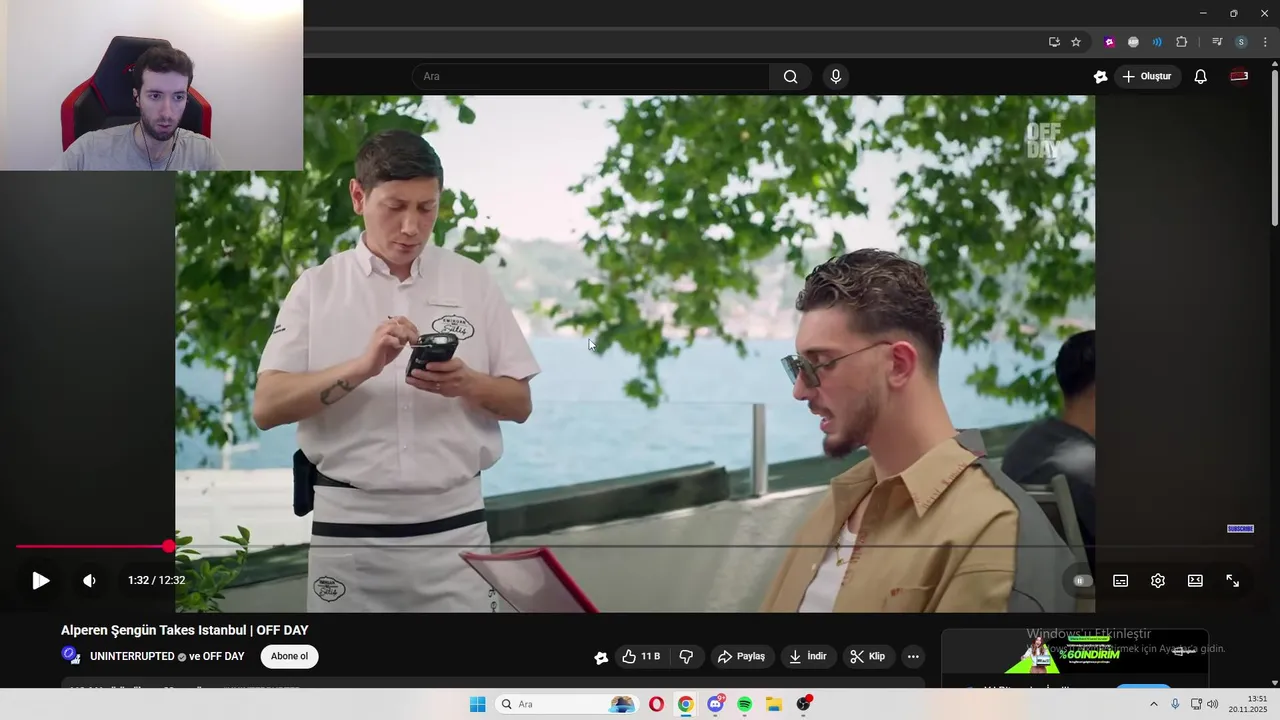Open Discord from the taskbar

tap(715, 704)
